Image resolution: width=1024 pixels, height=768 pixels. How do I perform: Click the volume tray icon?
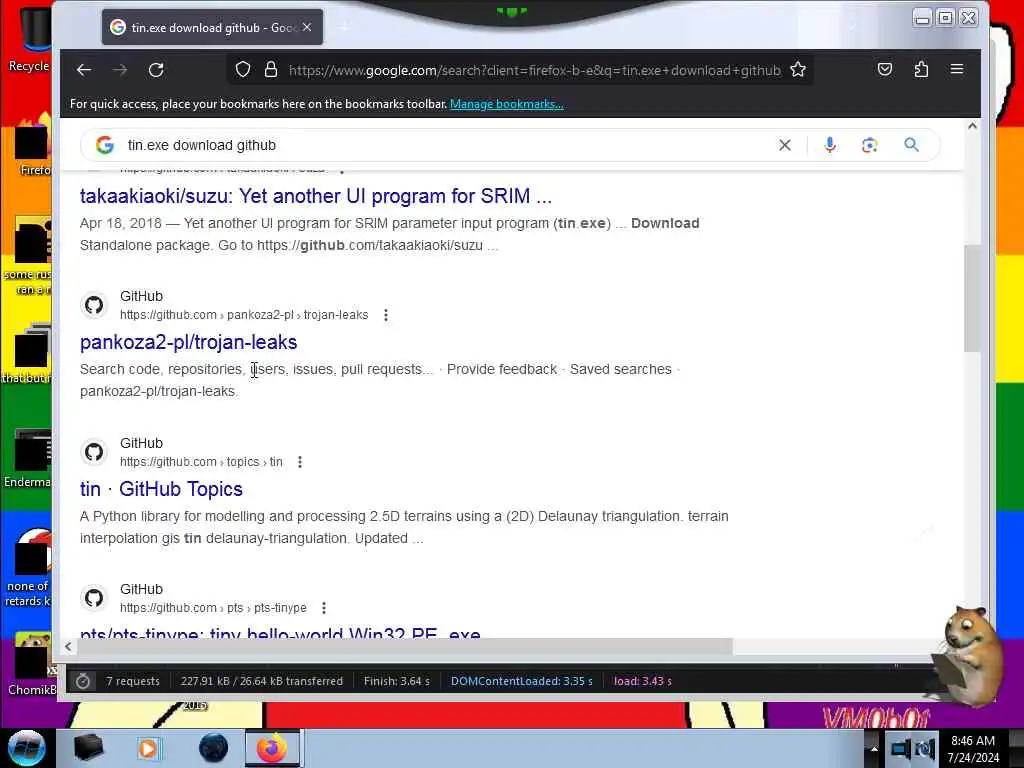(x=925, y=748)
